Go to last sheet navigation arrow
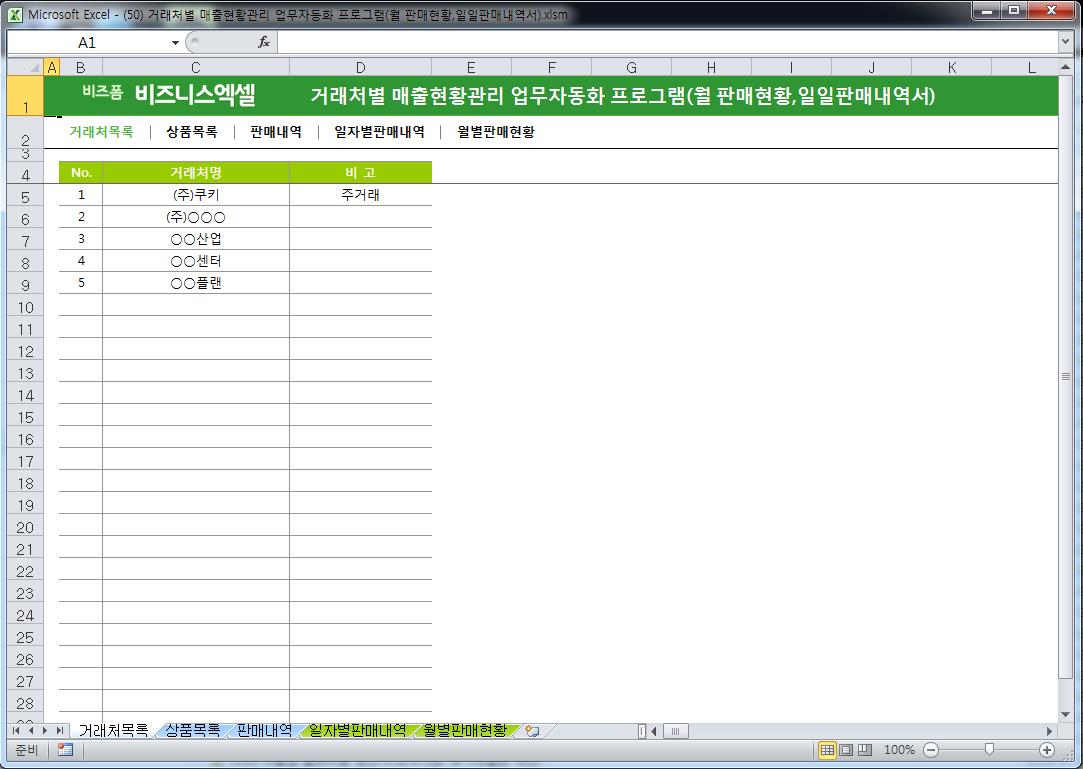The image size is (1083, 769). tap(59, 730)
